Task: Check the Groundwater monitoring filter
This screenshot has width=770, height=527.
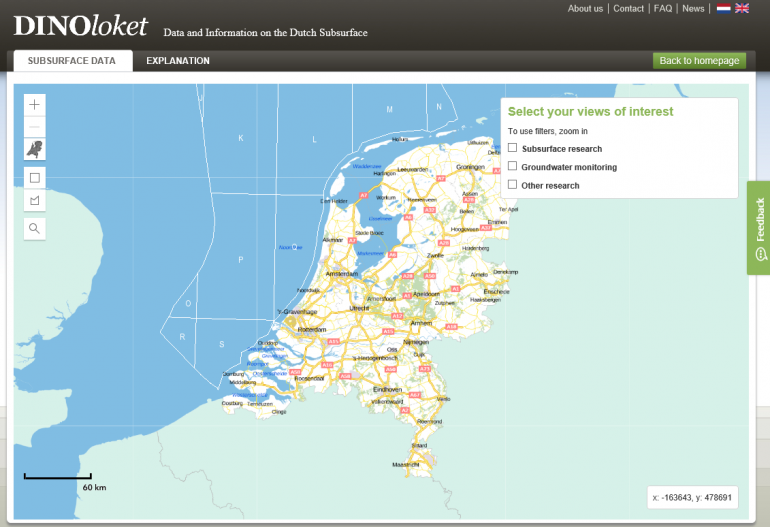Action: pos(512,166)
